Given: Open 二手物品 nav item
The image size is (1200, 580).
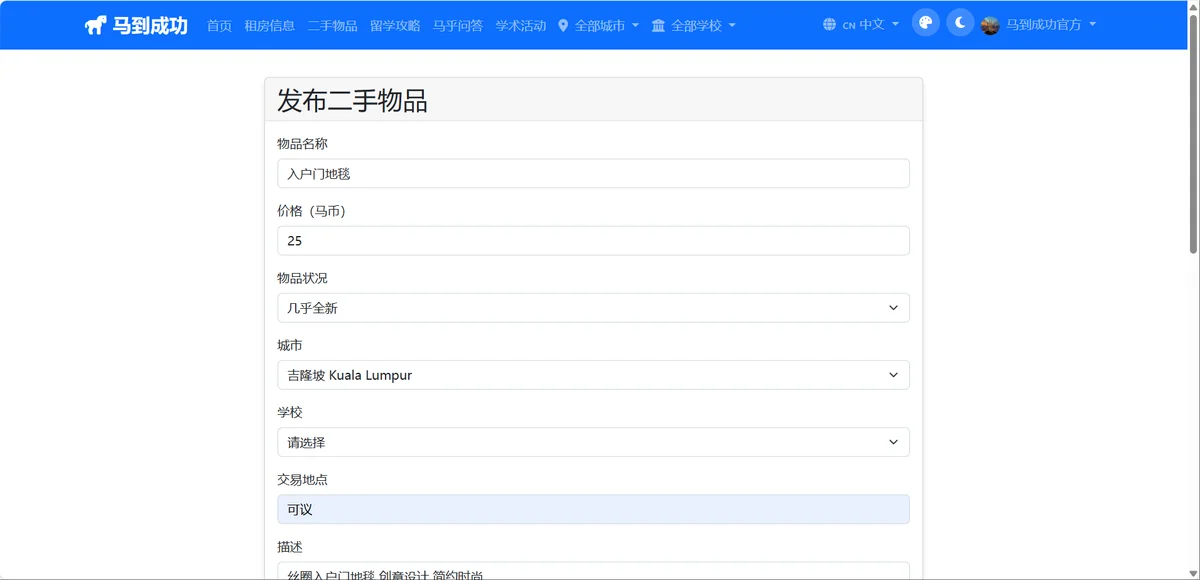Looking at the screenshot, I should click(x=332, y=25).
